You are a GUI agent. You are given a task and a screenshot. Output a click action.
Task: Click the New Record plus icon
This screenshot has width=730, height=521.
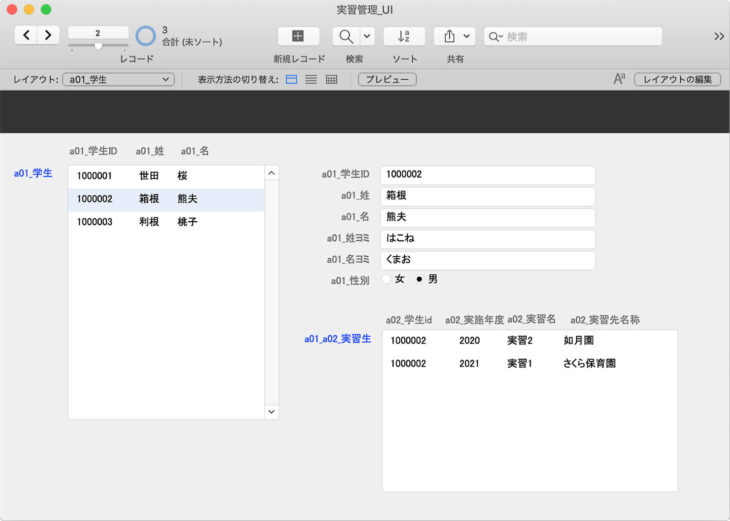click(x=298, y=36)
